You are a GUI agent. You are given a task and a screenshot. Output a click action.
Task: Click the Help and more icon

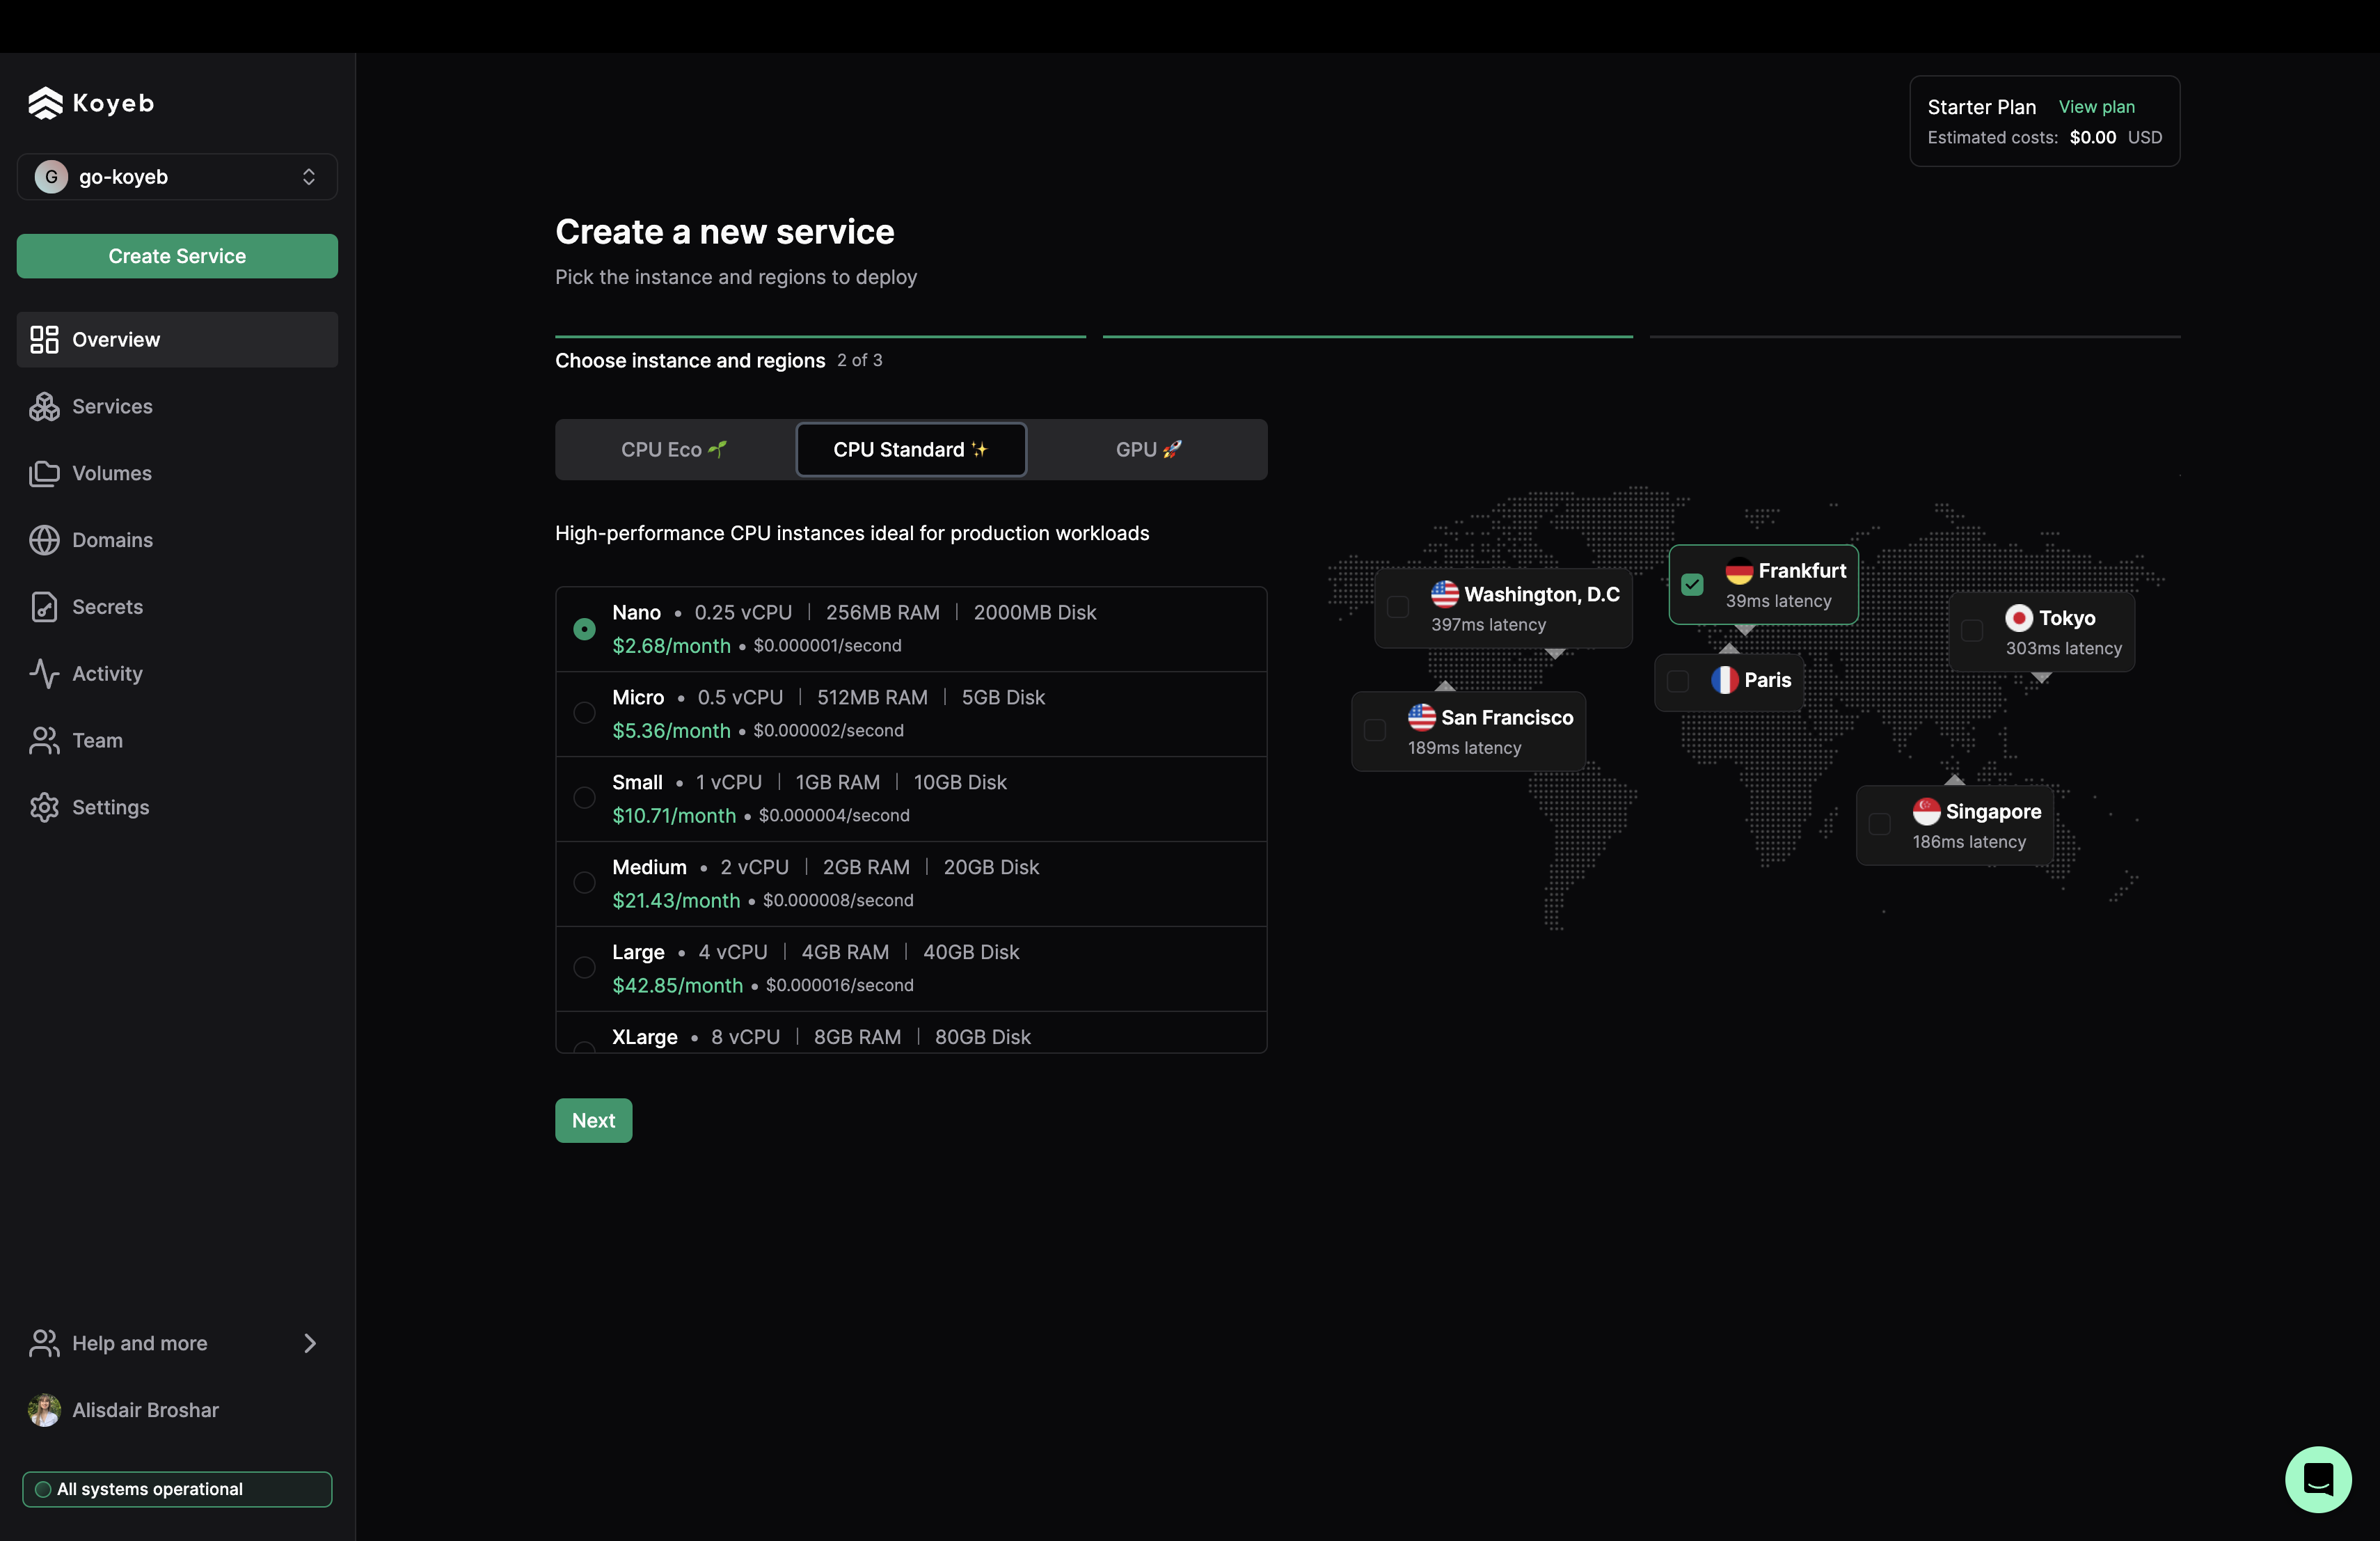click(44, 1343)
